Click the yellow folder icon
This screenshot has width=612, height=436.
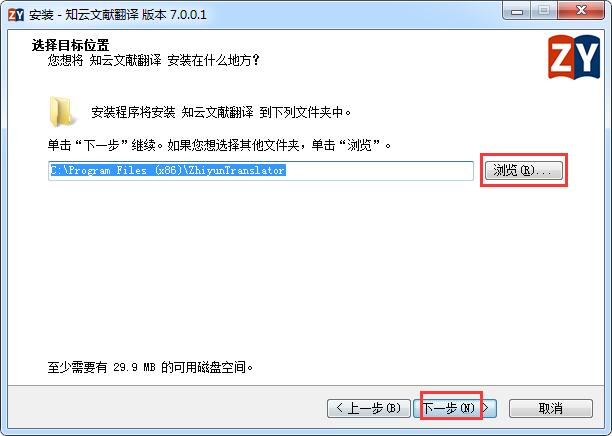coord(61,112)
